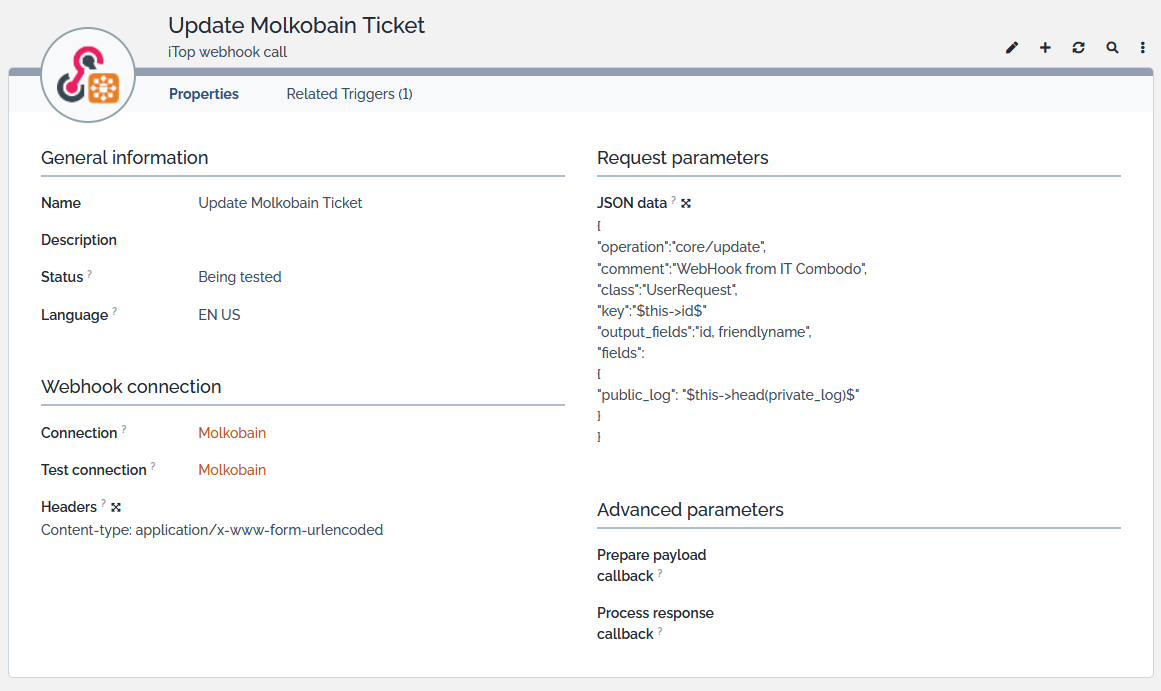Click the Status help tooltip icon
Viewport: 1161px width, 691px height.
[x=90, y=274]
